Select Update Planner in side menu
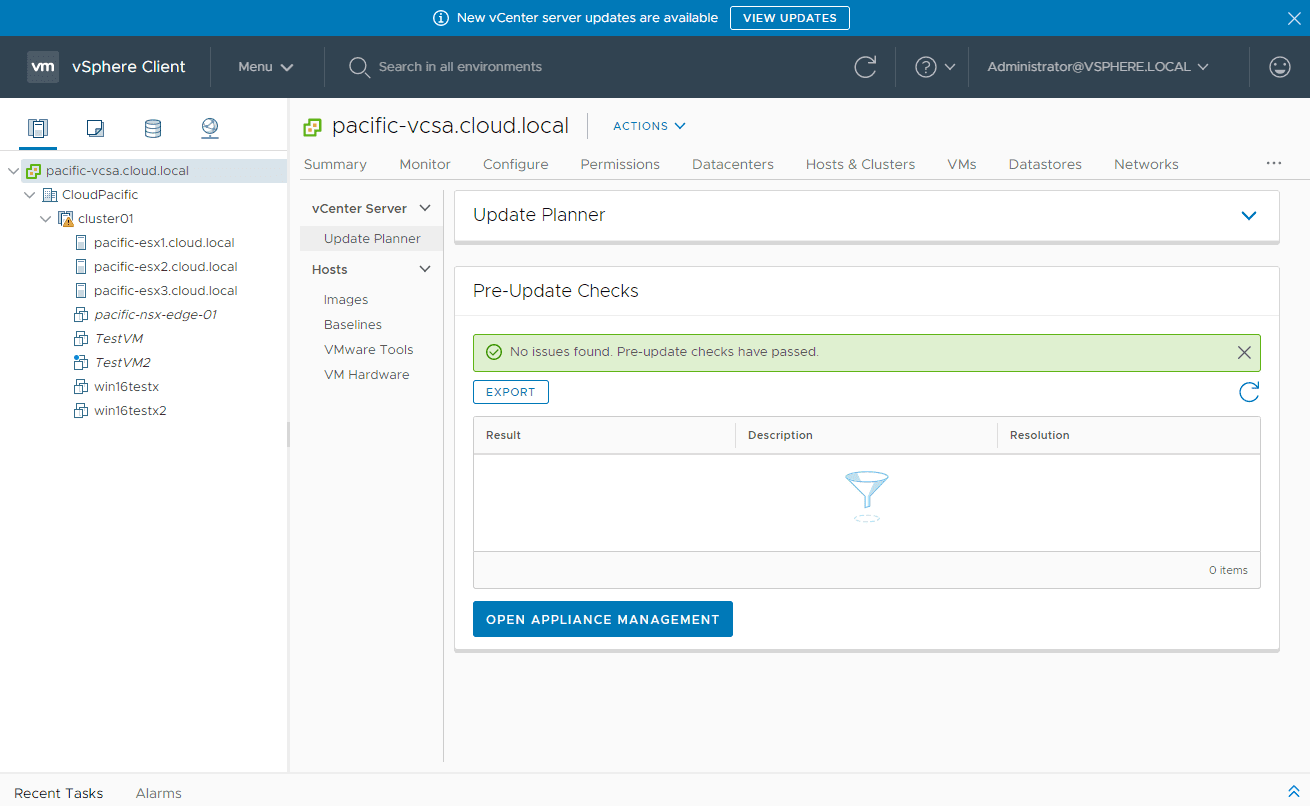Viewport: 1310px width, 806px height. pyautogui.click(x=371, y=239)
